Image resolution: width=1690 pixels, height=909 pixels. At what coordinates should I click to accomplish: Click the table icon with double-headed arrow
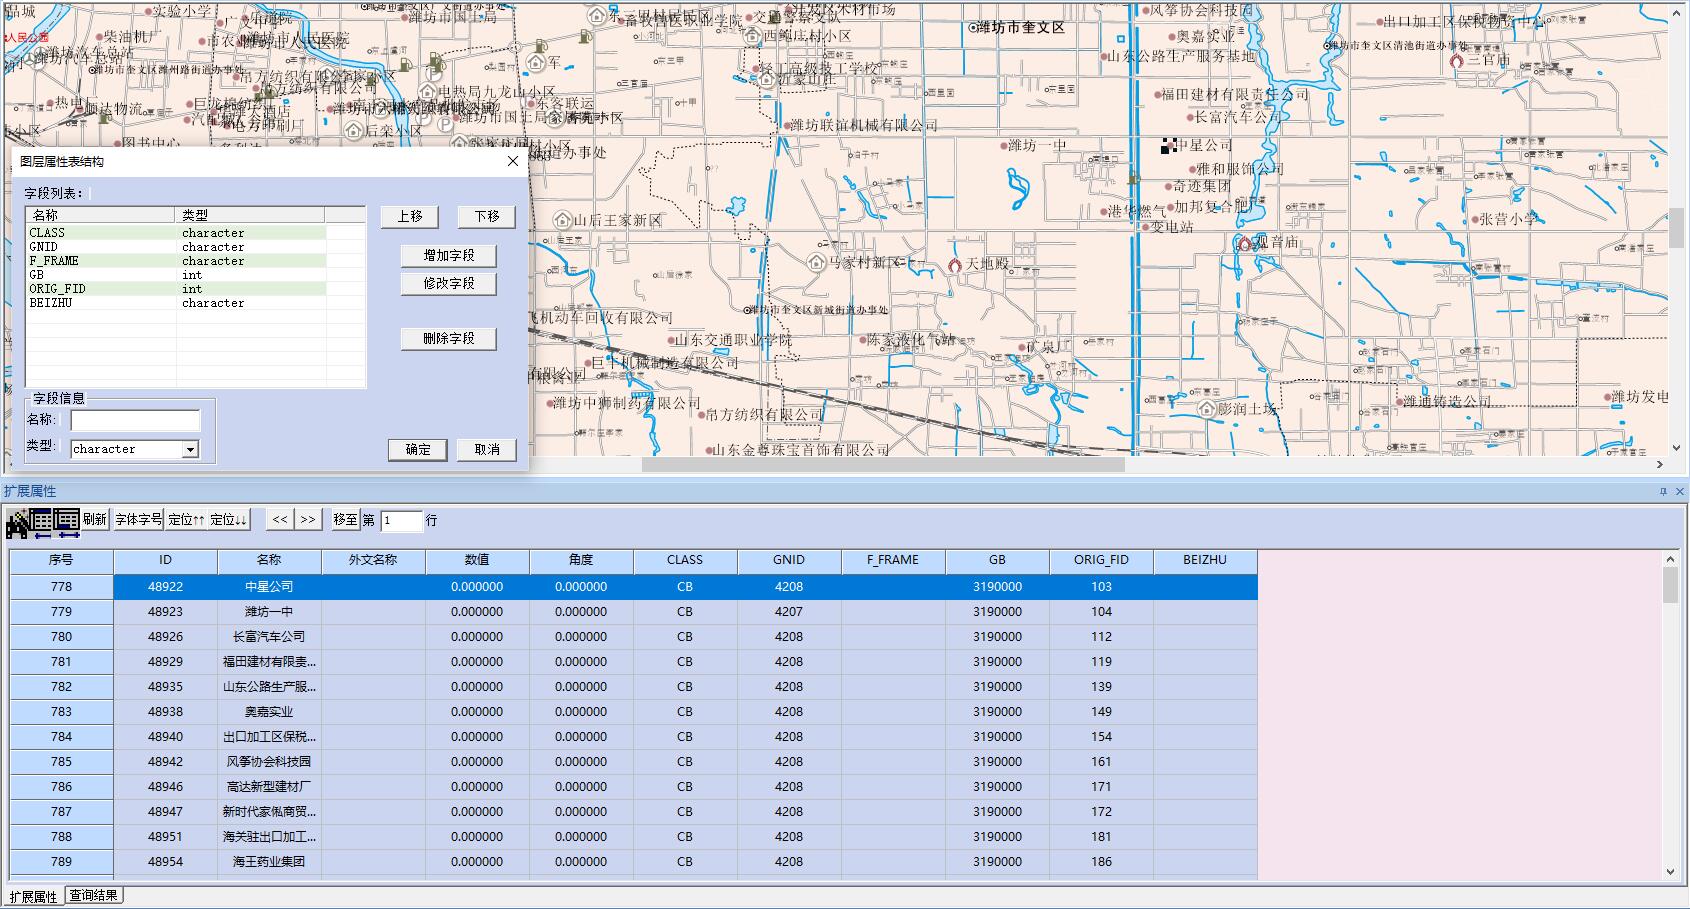(x=67, y=521)
